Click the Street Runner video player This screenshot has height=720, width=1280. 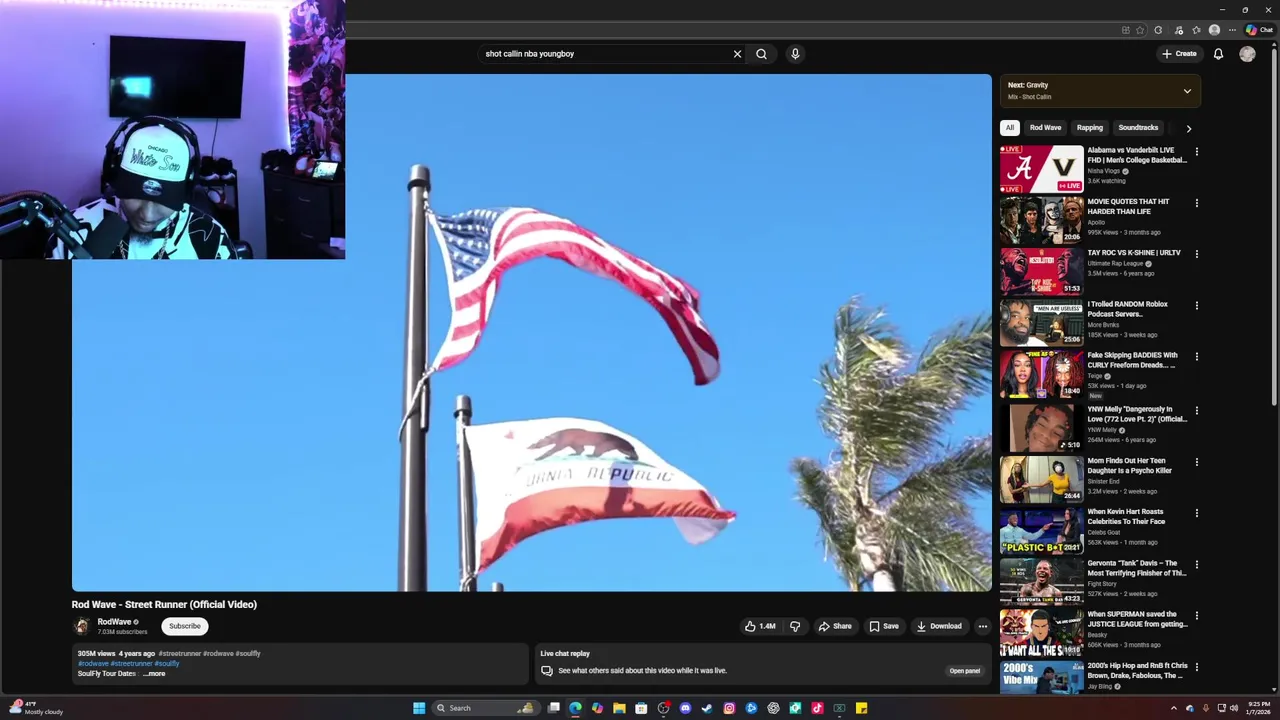click(x=531, y=333)
